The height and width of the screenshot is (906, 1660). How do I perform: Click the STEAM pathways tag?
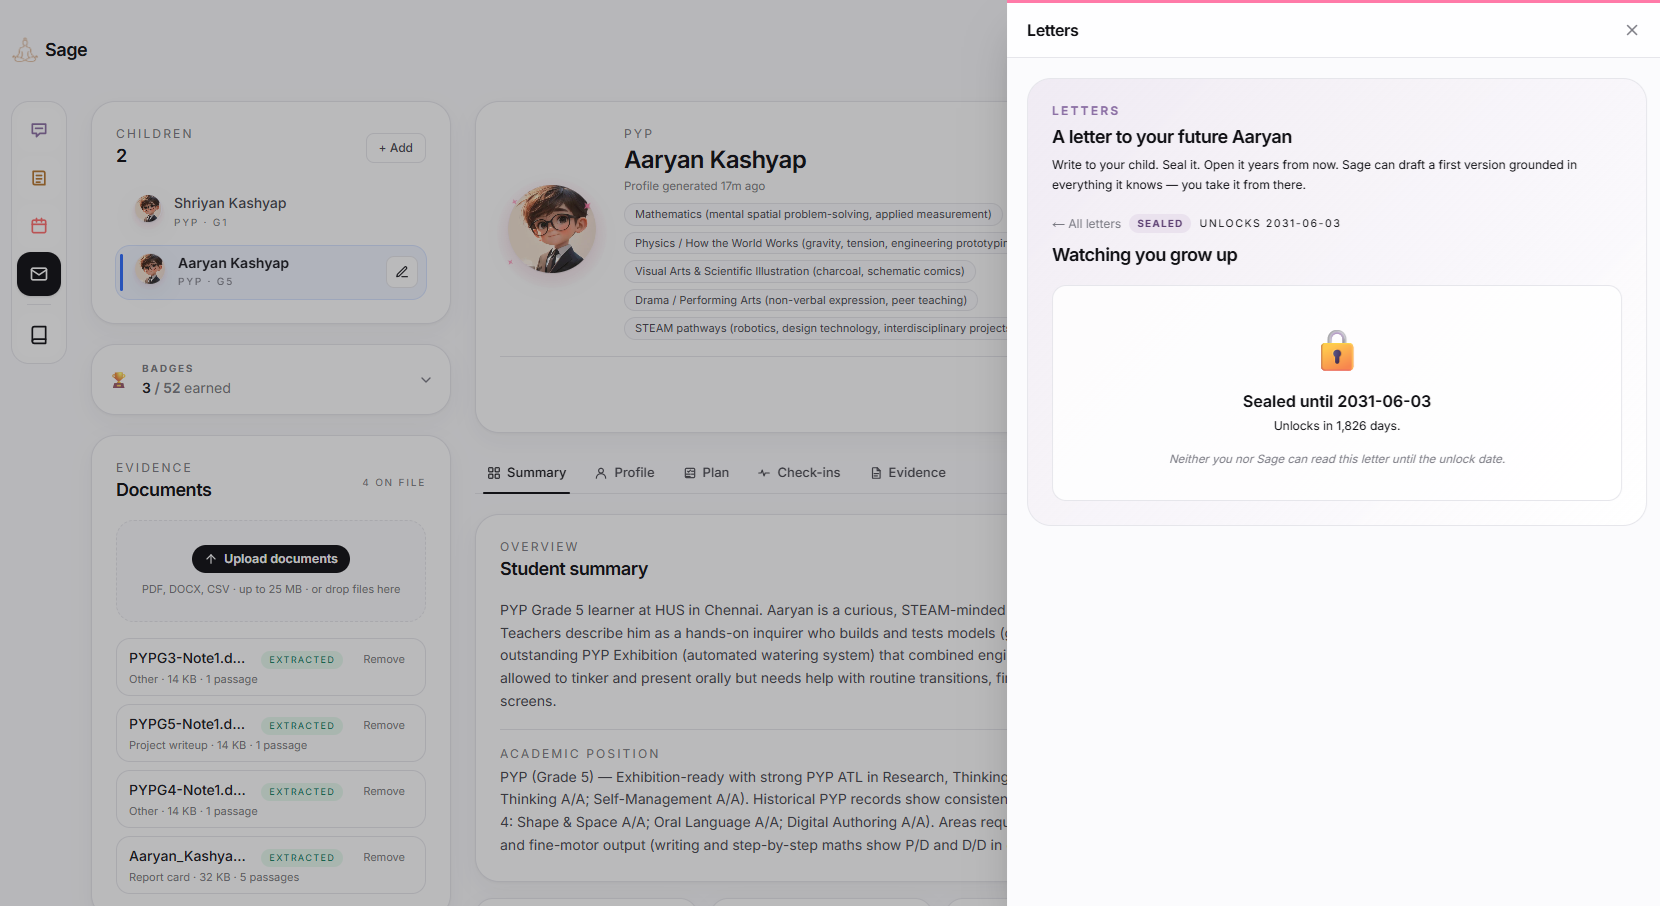(x=816, y=328)
